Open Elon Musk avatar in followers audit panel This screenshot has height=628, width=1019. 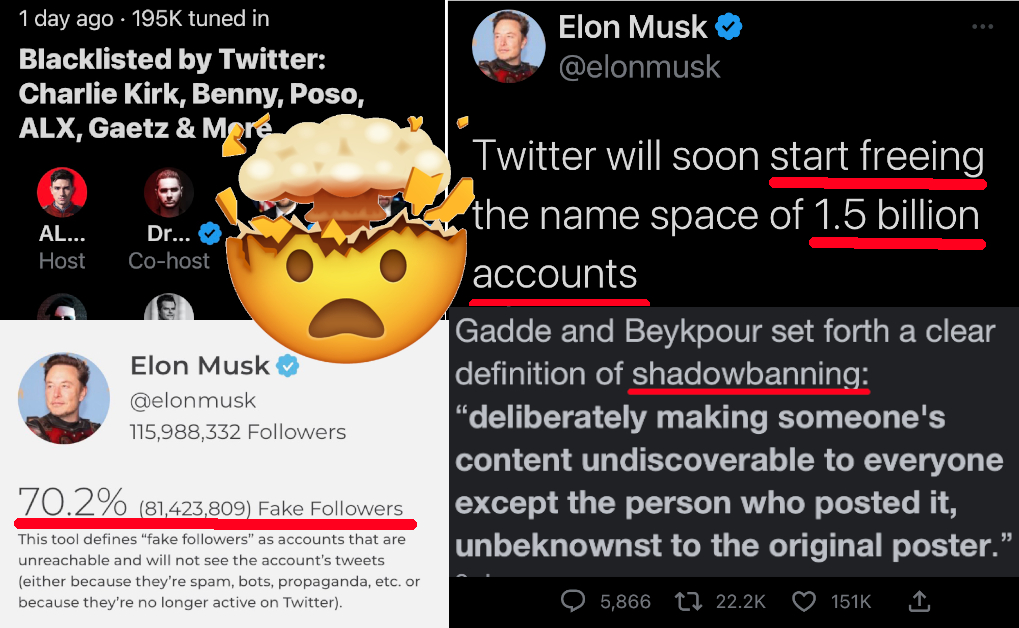(64, 399)
